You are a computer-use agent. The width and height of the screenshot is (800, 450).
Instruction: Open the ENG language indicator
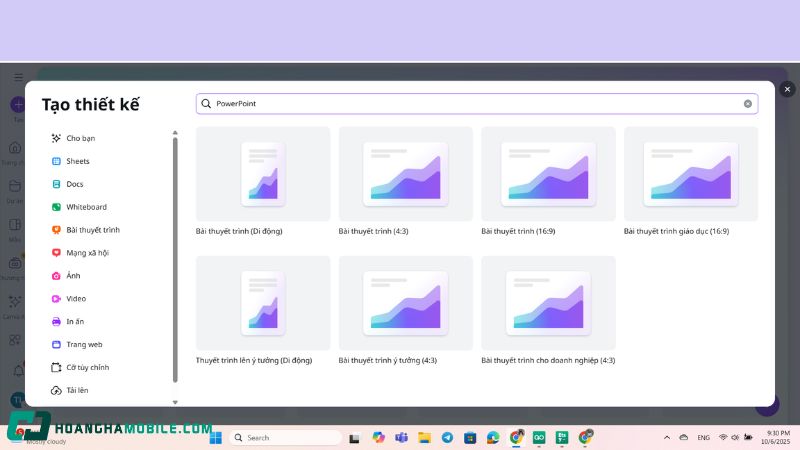click(704, 437)
